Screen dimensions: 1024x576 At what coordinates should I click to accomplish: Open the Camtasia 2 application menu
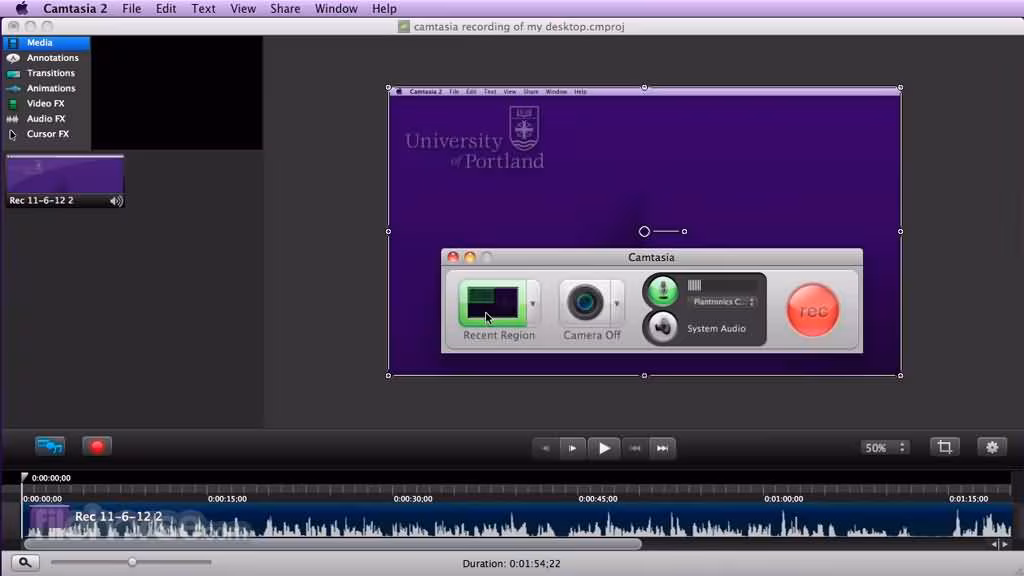point(75,8)
